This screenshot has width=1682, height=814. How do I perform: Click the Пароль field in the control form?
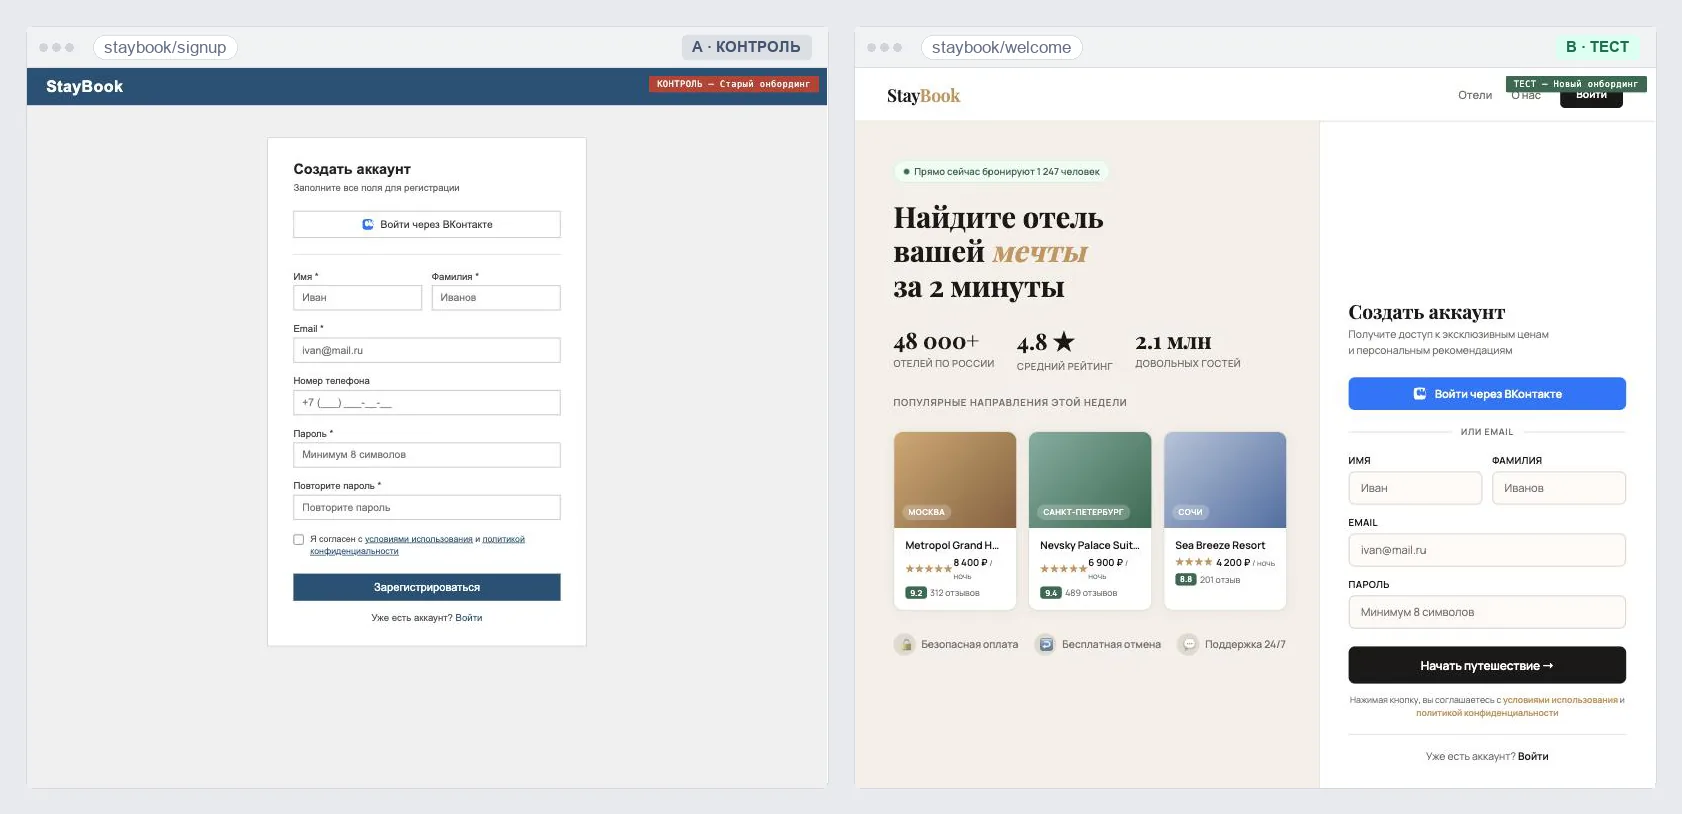point(427,455)
